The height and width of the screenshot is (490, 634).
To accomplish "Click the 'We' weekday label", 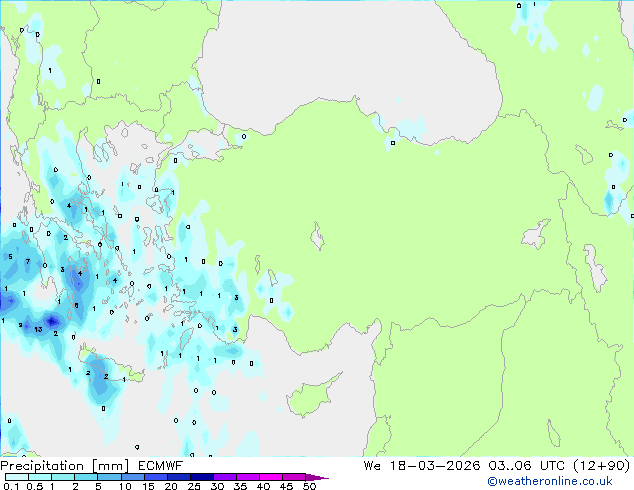I will (372, 465).
